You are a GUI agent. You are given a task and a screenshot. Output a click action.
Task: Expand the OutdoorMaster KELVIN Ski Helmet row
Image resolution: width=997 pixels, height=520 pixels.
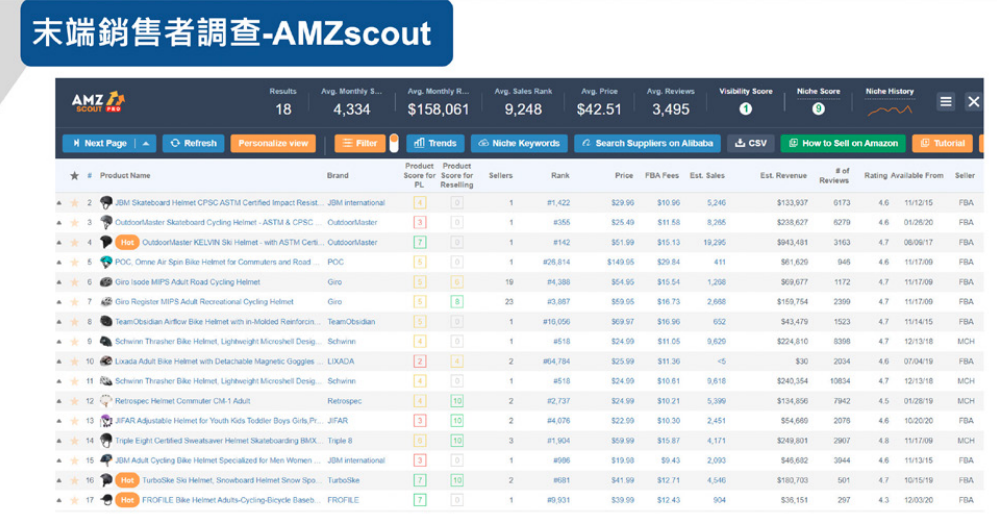click(59, 242)
